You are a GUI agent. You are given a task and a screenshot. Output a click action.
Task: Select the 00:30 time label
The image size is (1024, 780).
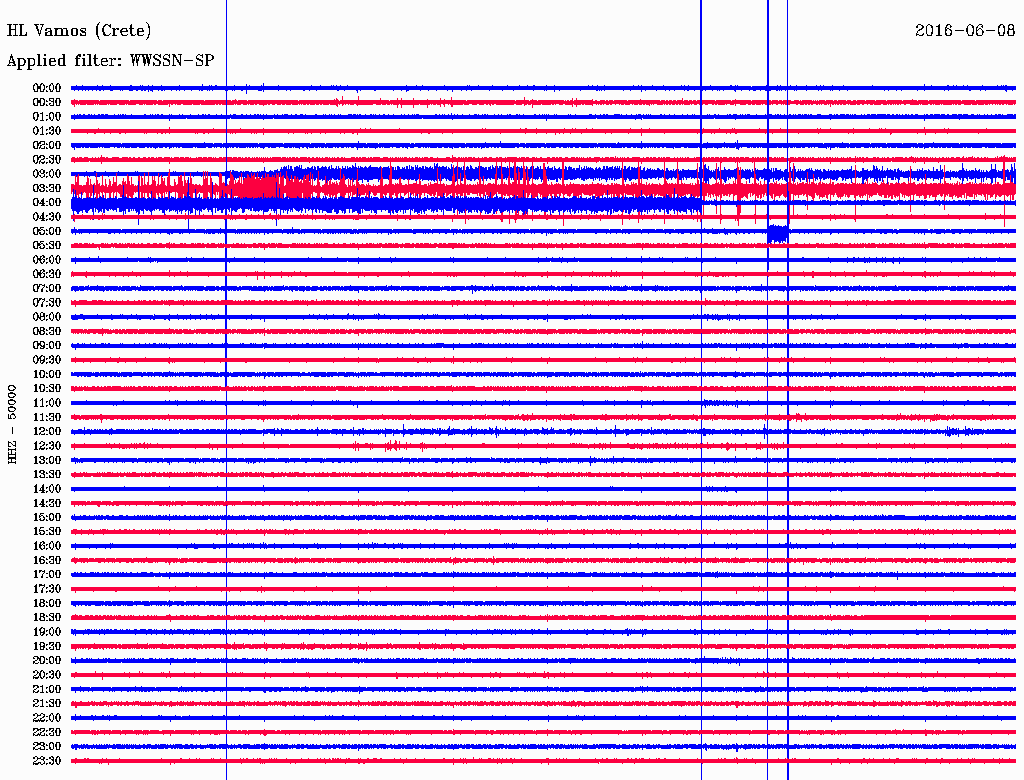point(47,102)
